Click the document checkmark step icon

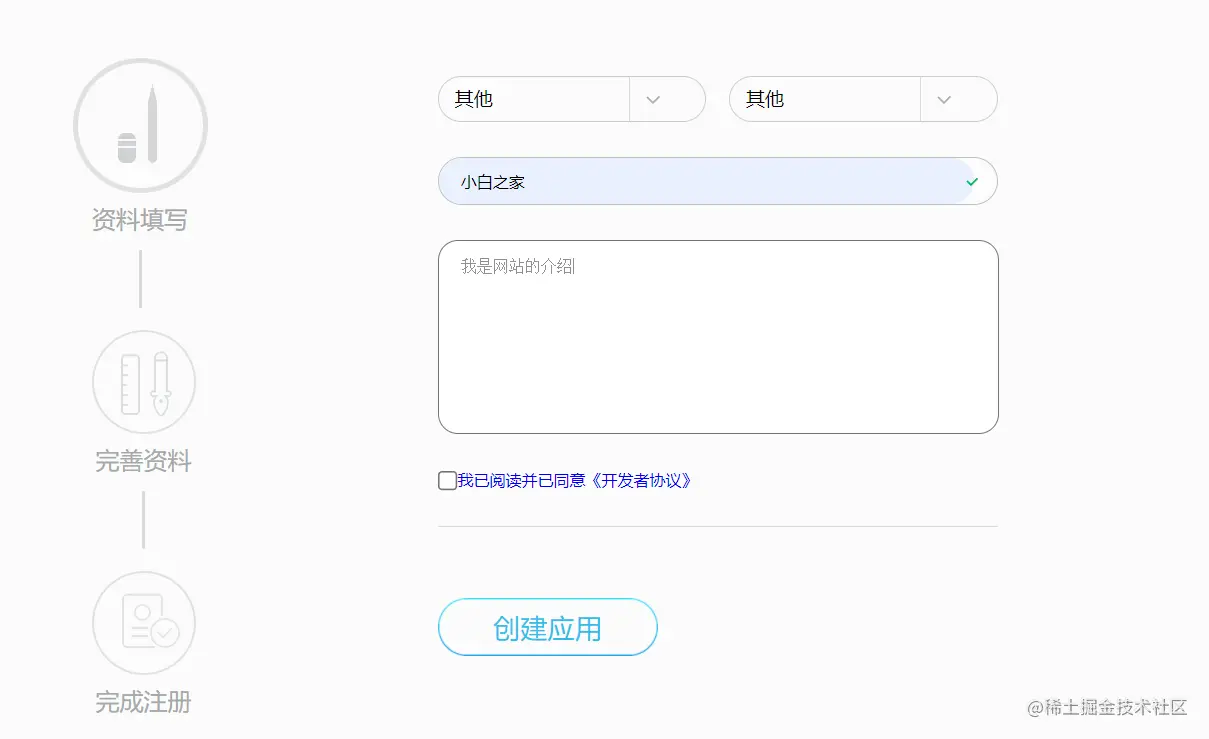pyautogui.click(x=144, y=623)
